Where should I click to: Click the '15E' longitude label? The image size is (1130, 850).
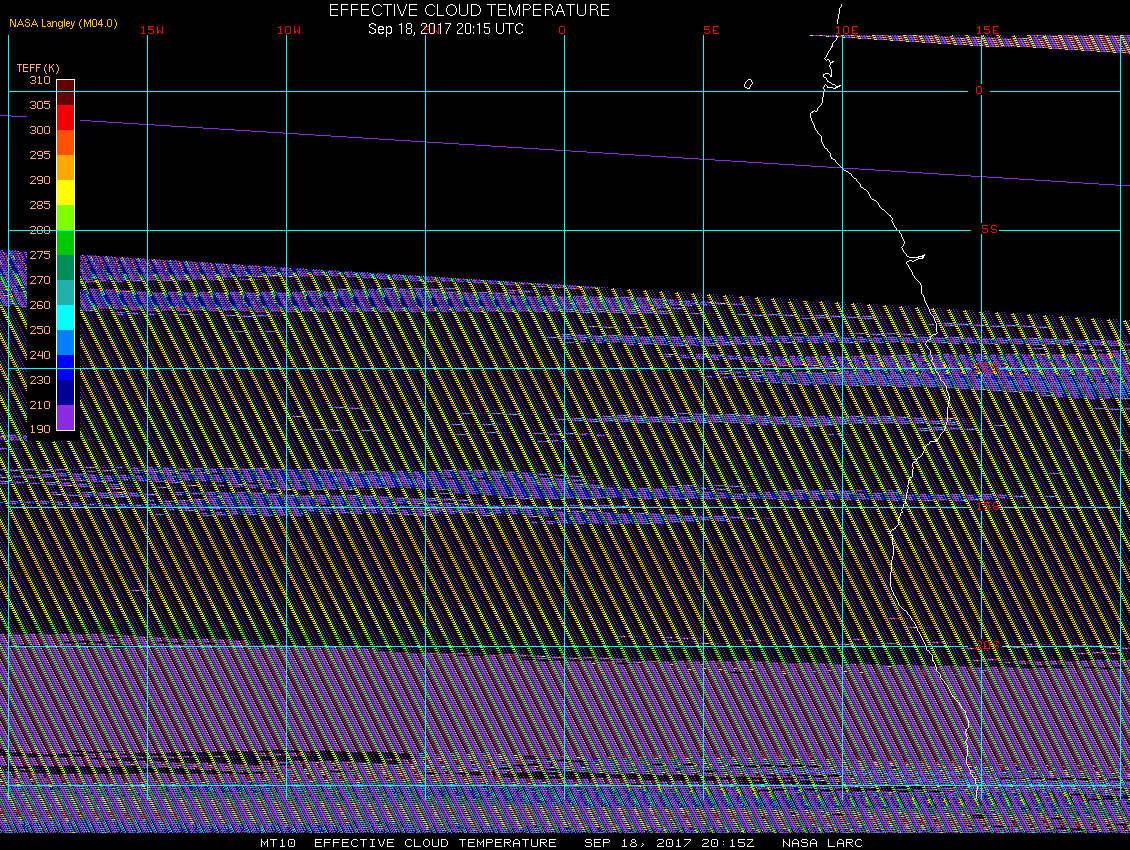click(987, 30)
